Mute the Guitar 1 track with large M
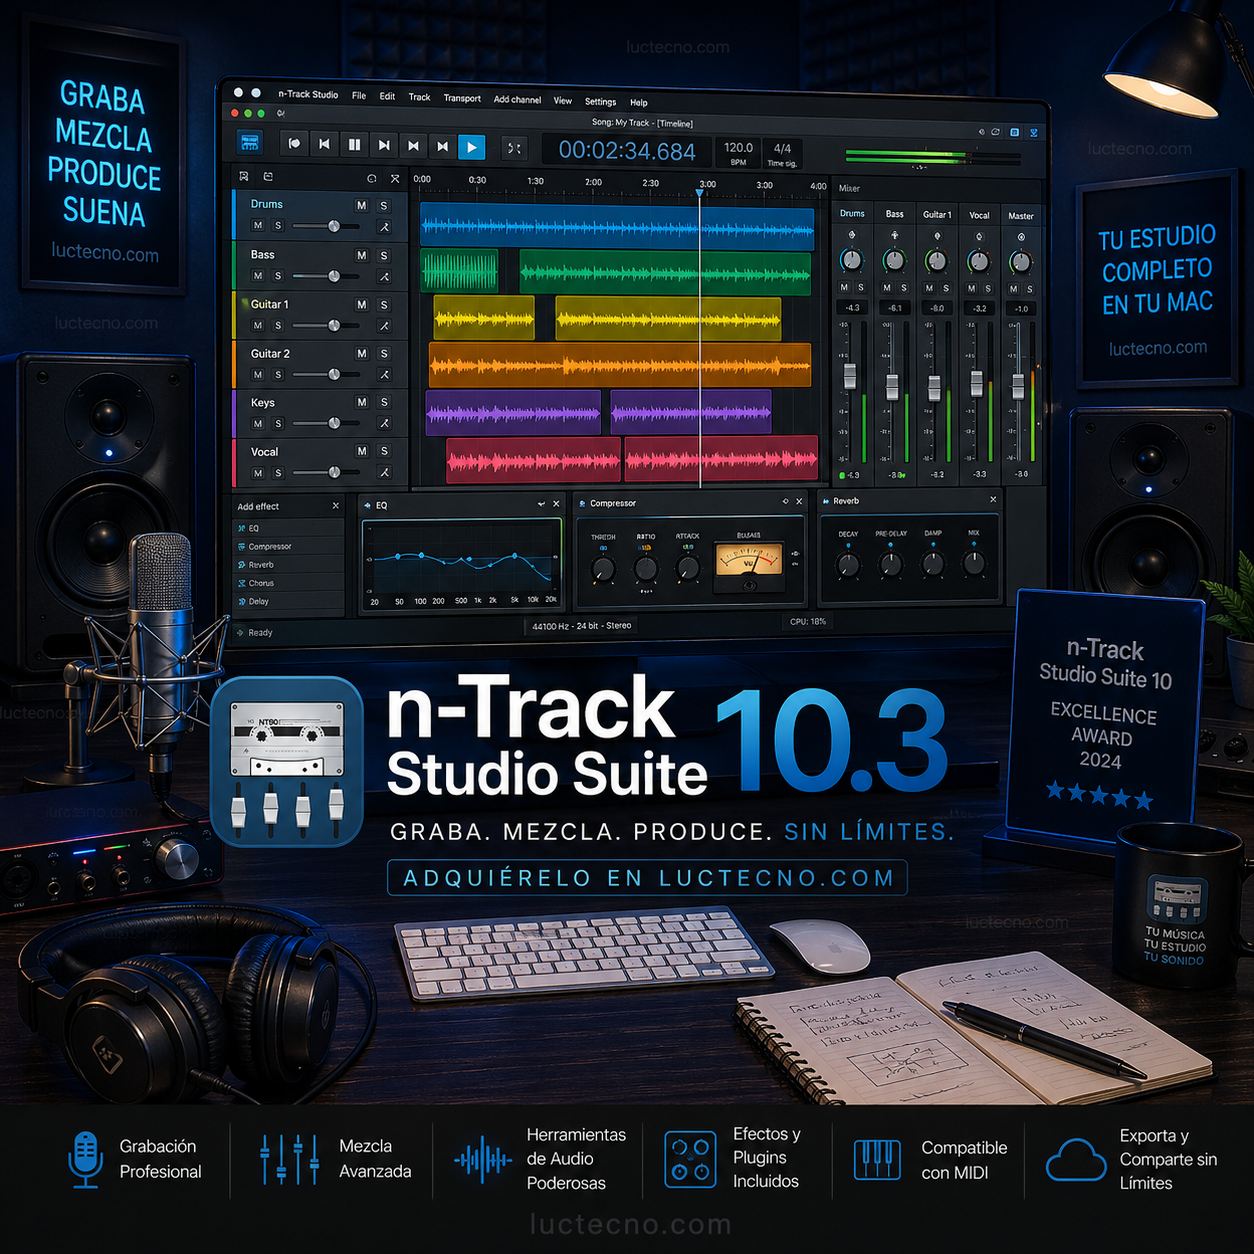 [361, 305]
